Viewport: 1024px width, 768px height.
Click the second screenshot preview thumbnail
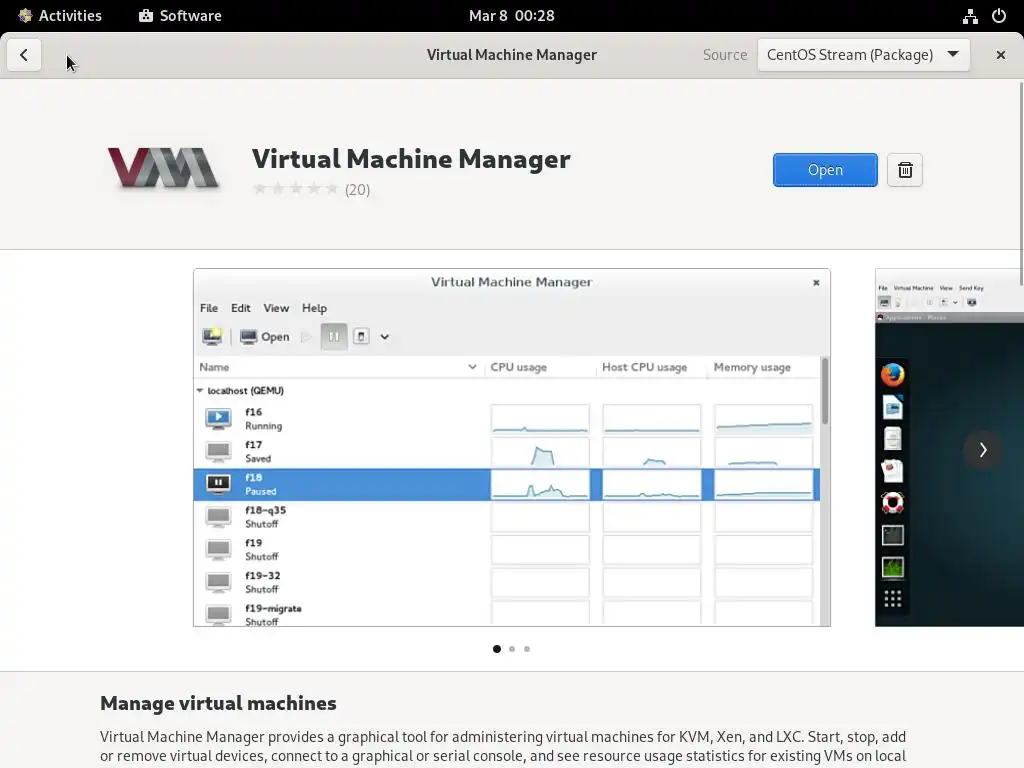(949, 447)
